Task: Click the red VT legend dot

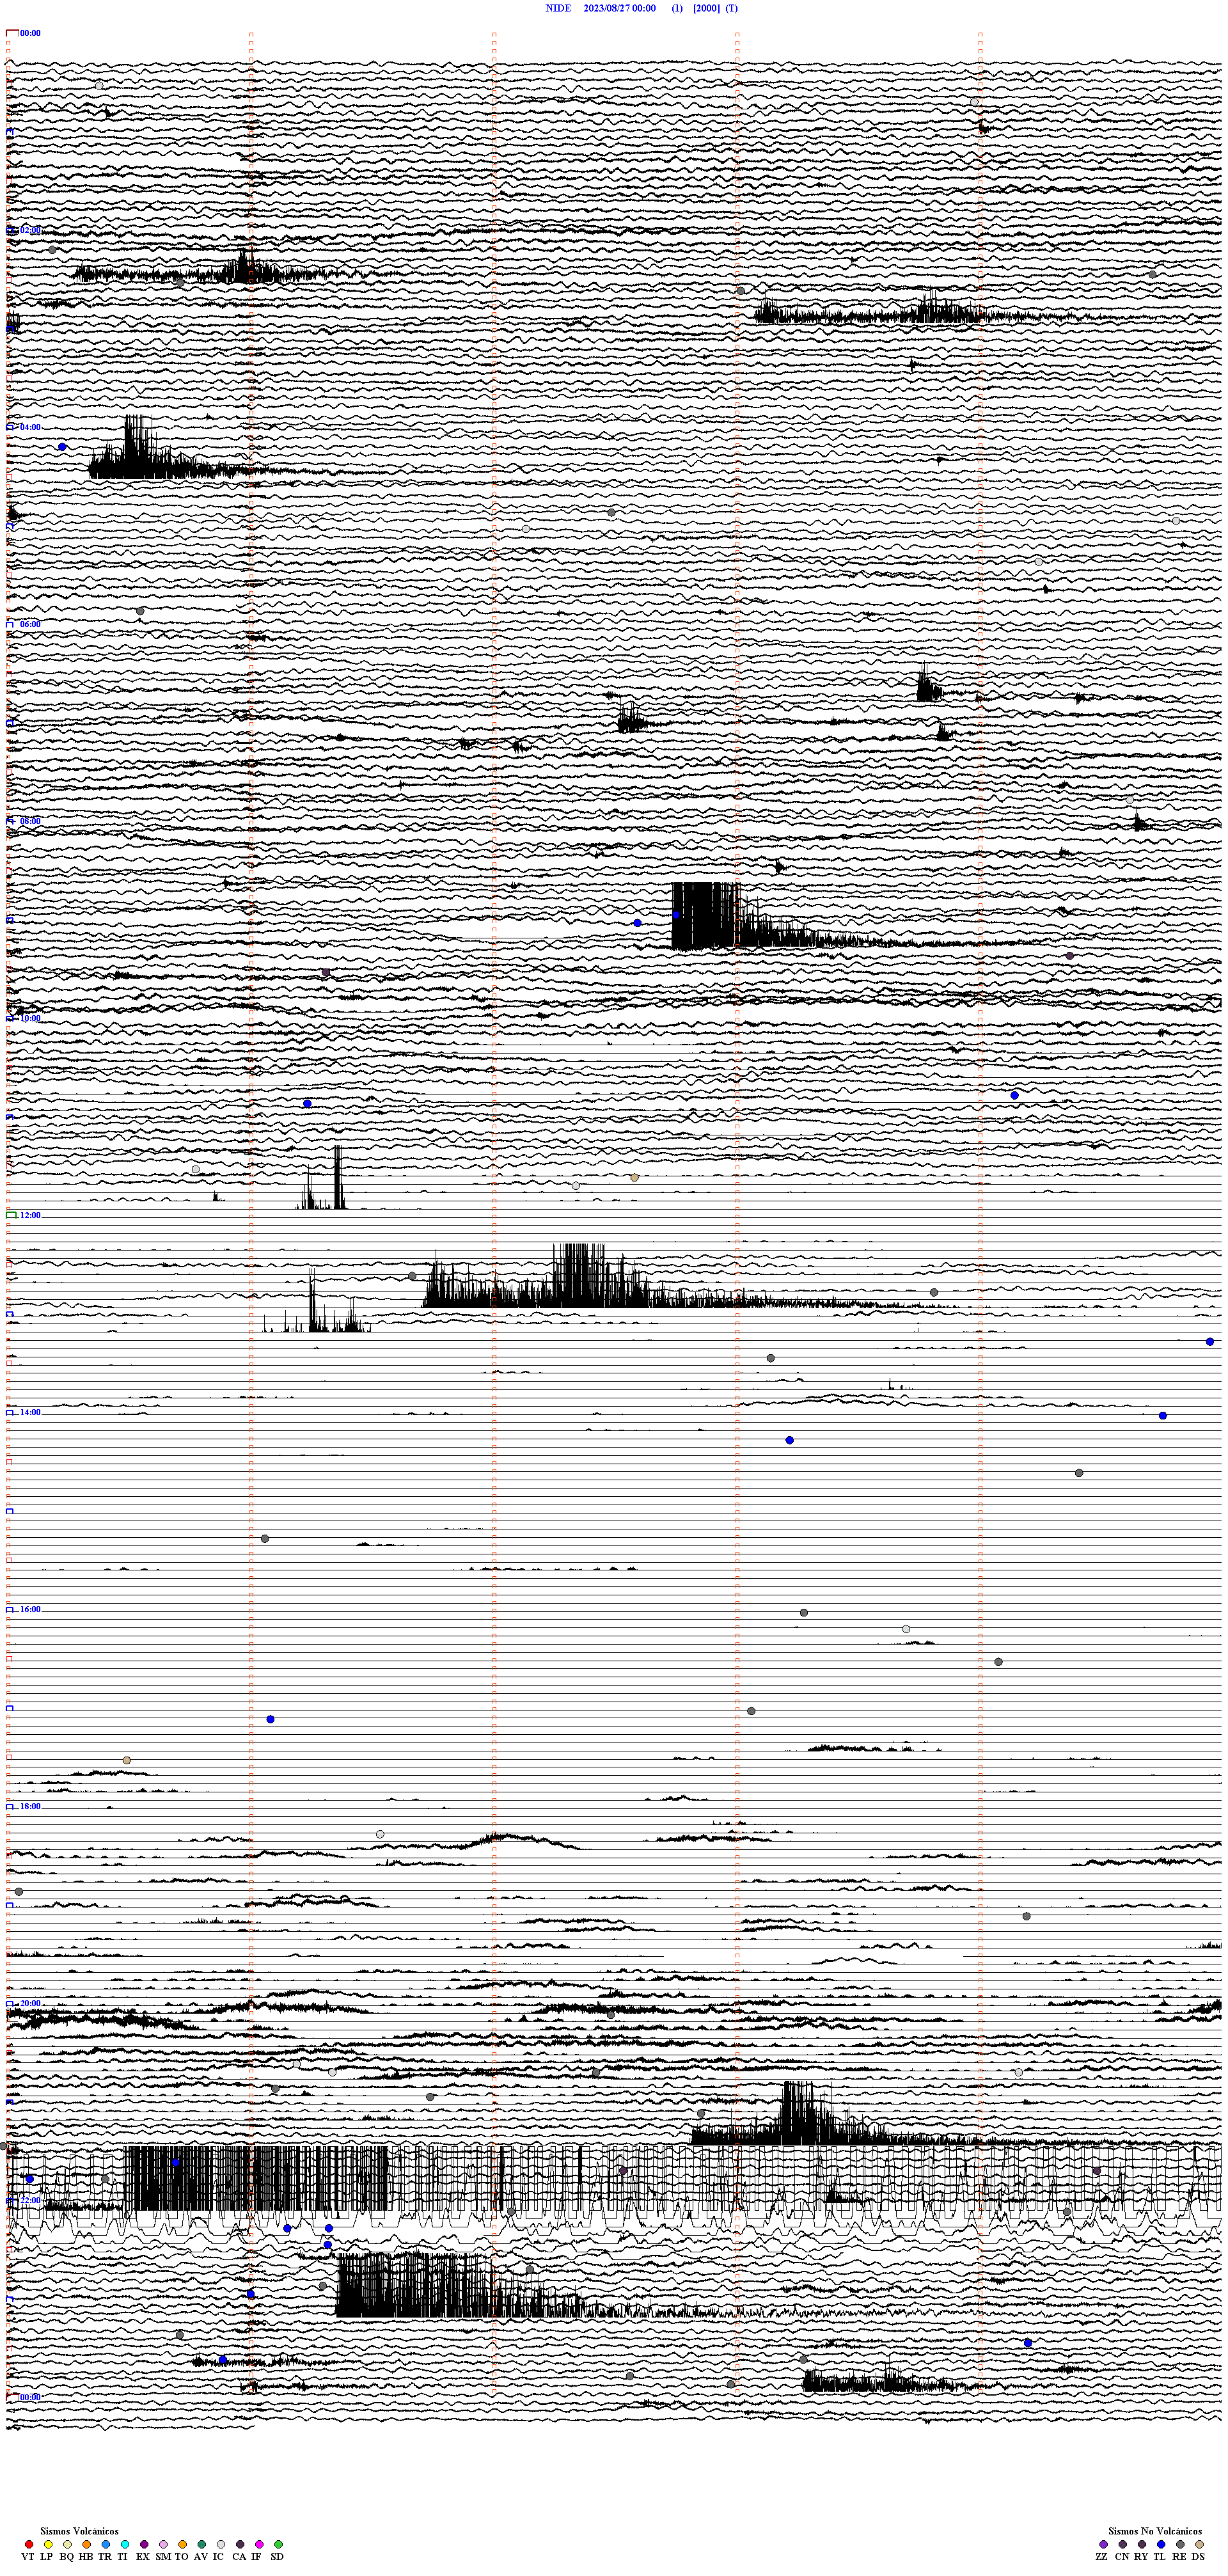Action: [x=29, y=2544]
